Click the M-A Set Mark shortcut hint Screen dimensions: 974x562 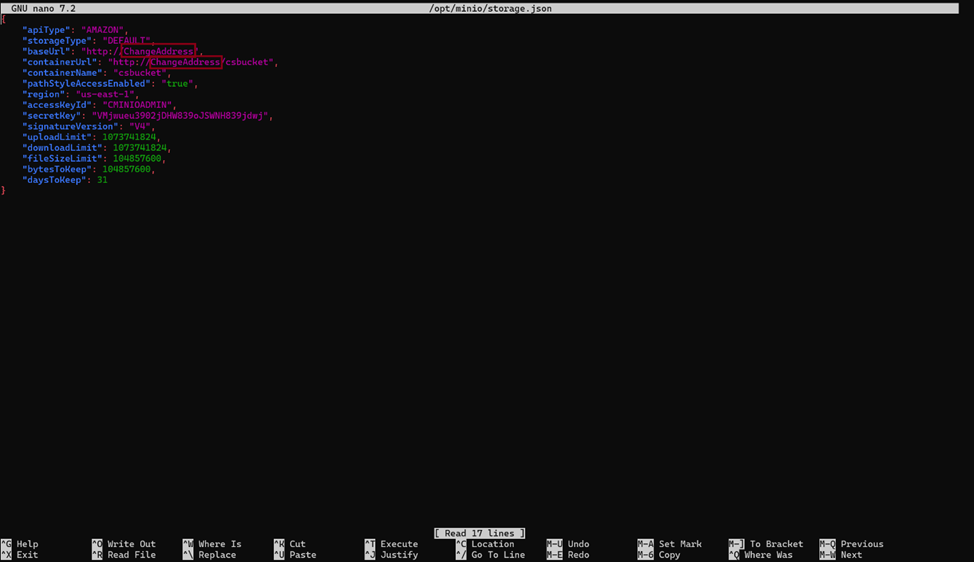670,544
